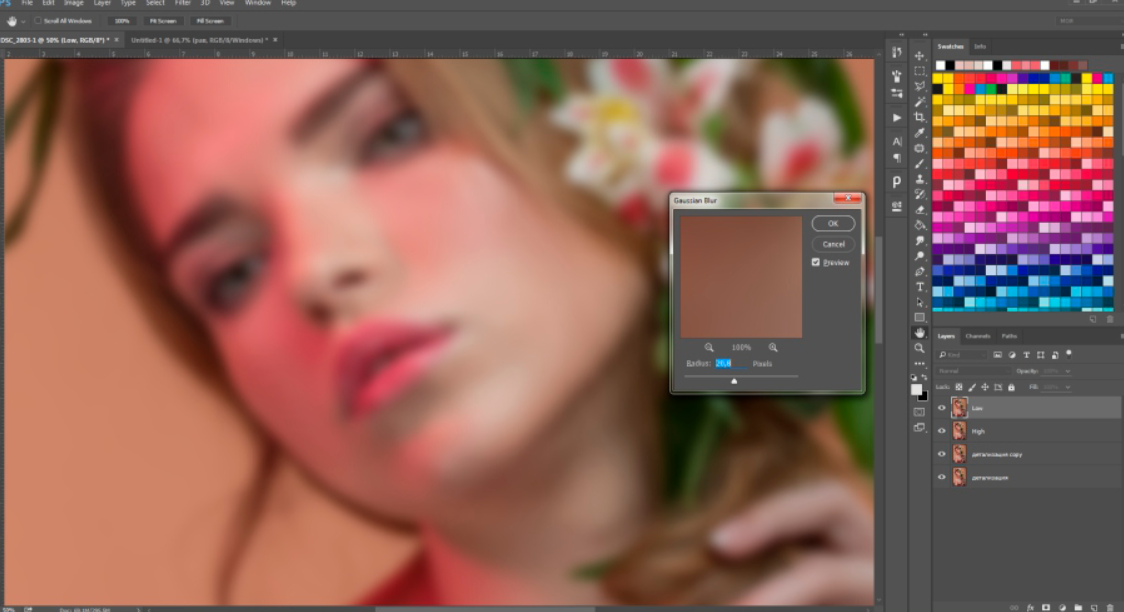
Task: Open the Edit Toolbar three-dots button
Action: [x=920, y=363]
